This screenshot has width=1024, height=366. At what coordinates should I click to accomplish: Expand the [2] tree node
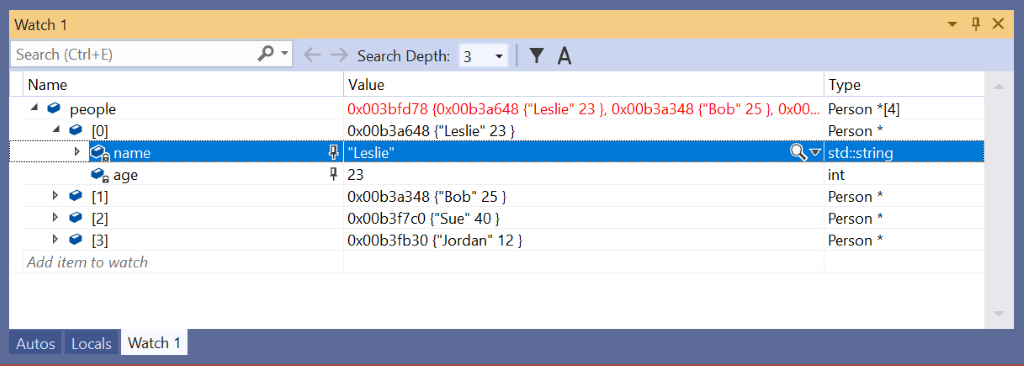coord(56,218)
